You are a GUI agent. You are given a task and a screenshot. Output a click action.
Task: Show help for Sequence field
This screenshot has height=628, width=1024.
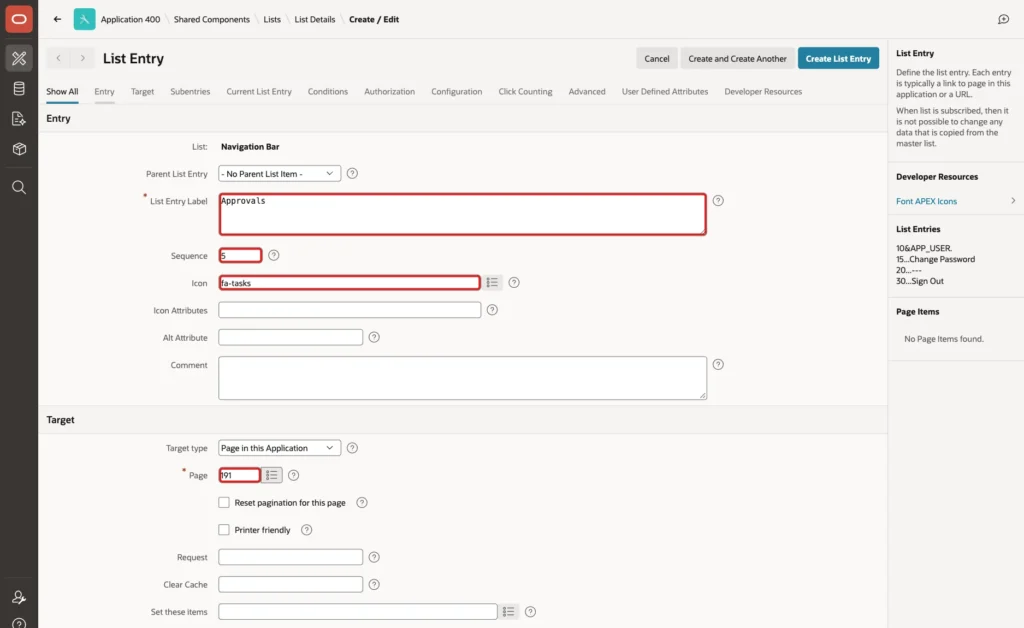pos(274,255)
